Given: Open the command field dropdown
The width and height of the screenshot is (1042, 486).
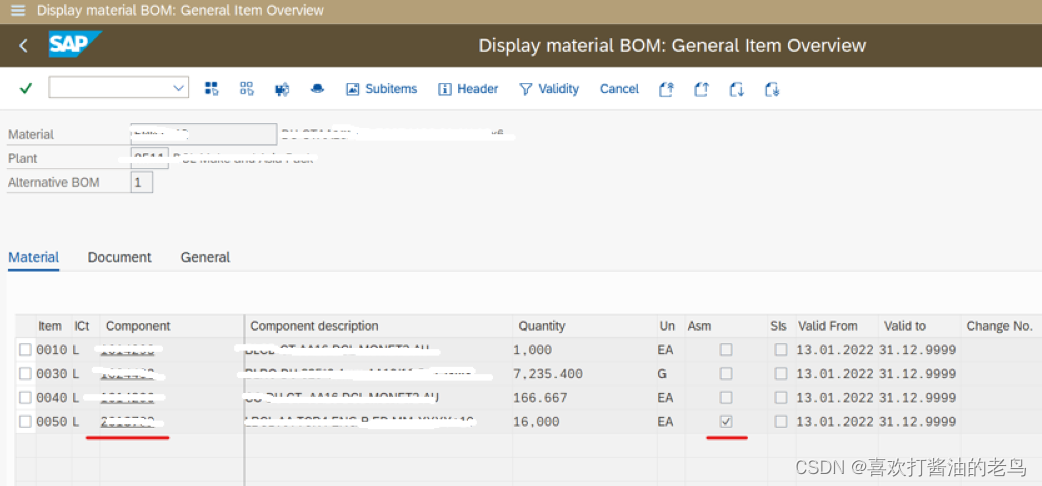Looking at the screenshot, I should pos(178,88).
